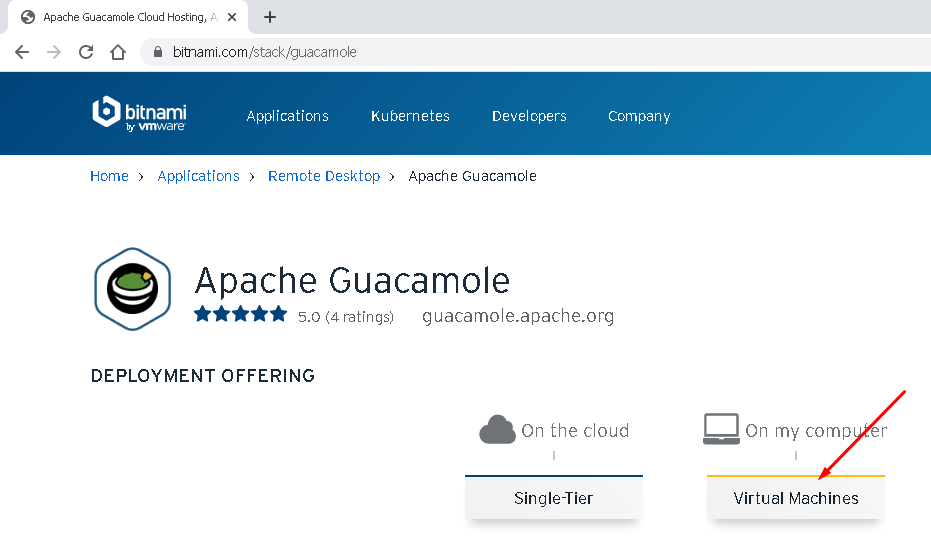Click the 'Apache Guacamole' breadcrumb text
Viewport: 931px width, 552px height.
coord(472,176)
